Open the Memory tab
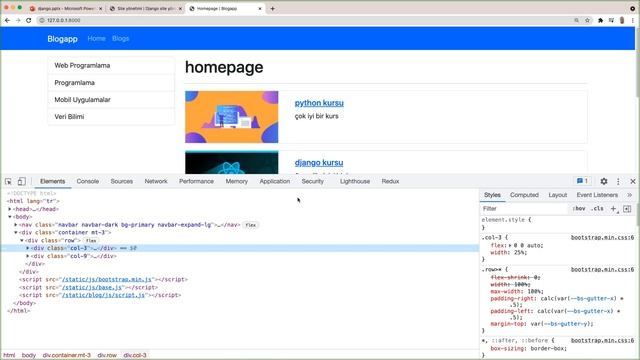The image size is (640, 360). click(237, 181)
